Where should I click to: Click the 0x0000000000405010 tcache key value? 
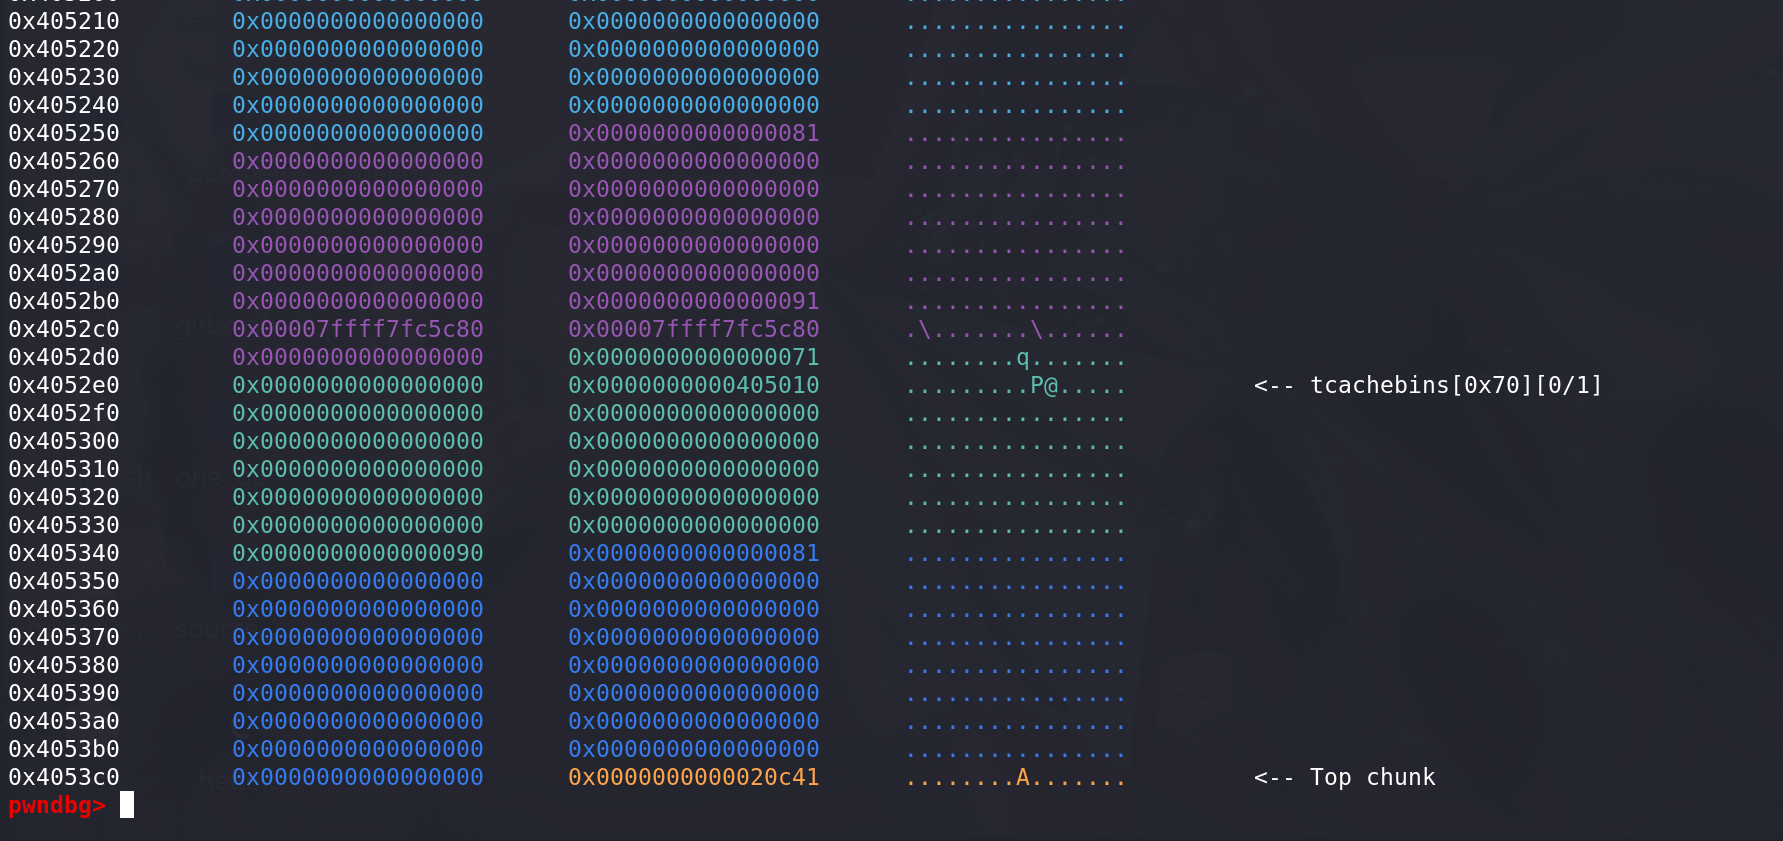coord(694,385)
